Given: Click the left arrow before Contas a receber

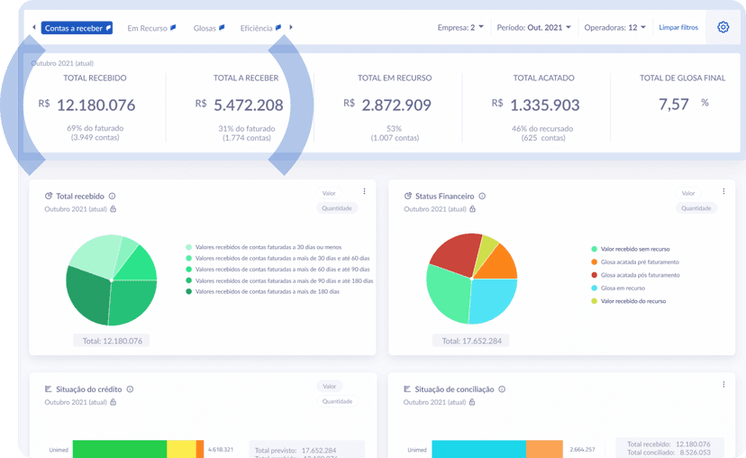Looking at the screenshot, I should point(35,27).
